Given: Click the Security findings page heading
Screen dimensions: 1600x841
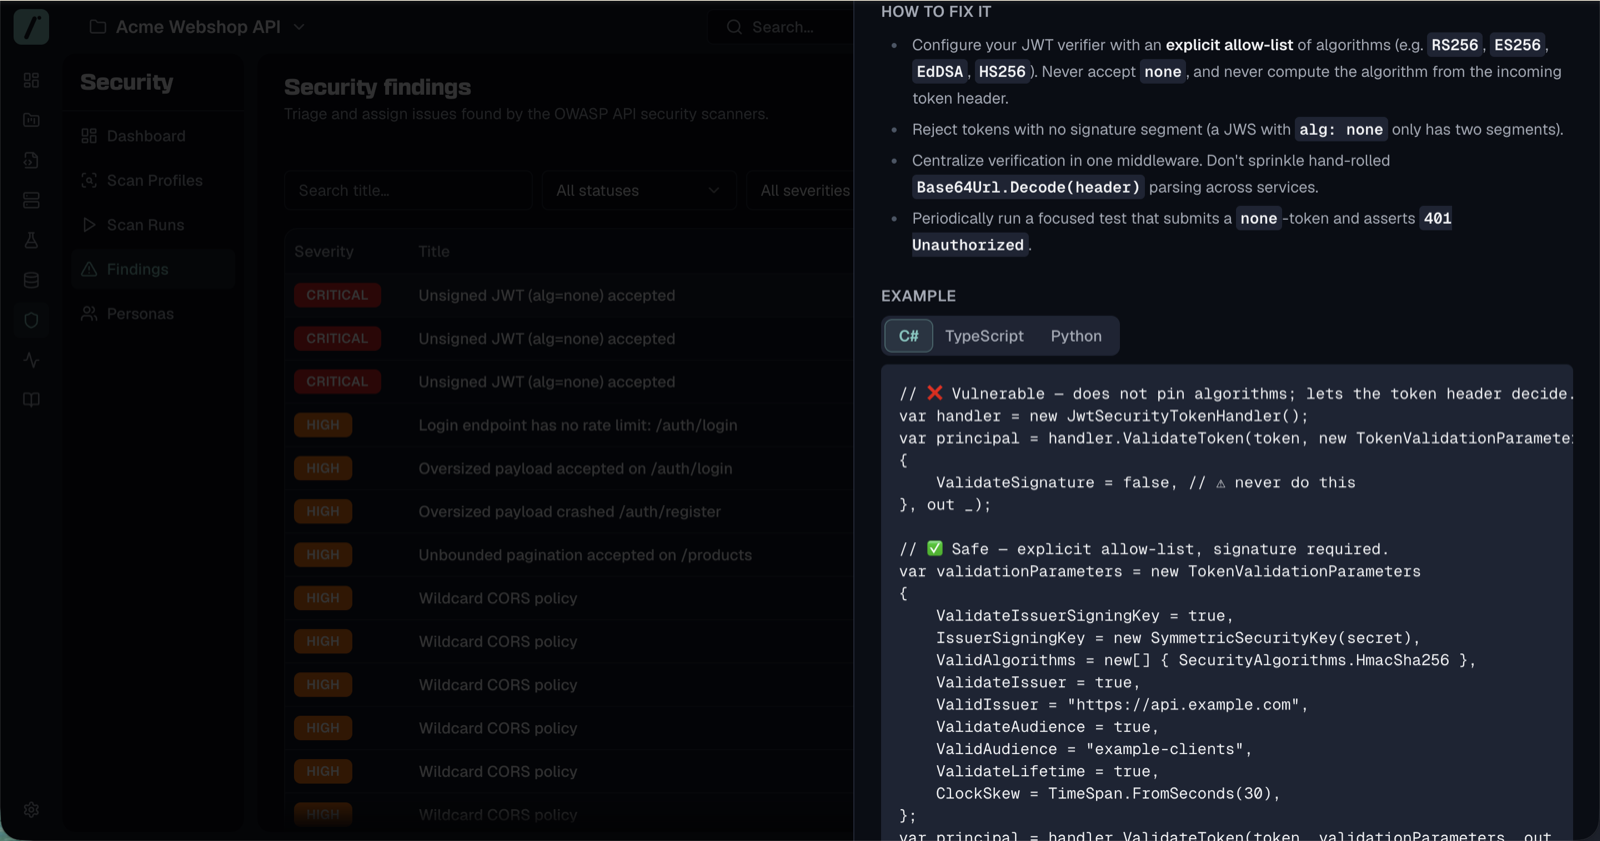Looking at the screenshot, I should (x=377, y=87).
